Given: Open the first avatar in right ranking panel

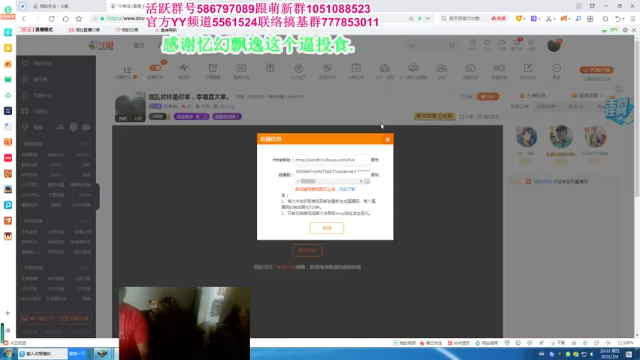Looking at the screenshot, I should pos(526,137).
